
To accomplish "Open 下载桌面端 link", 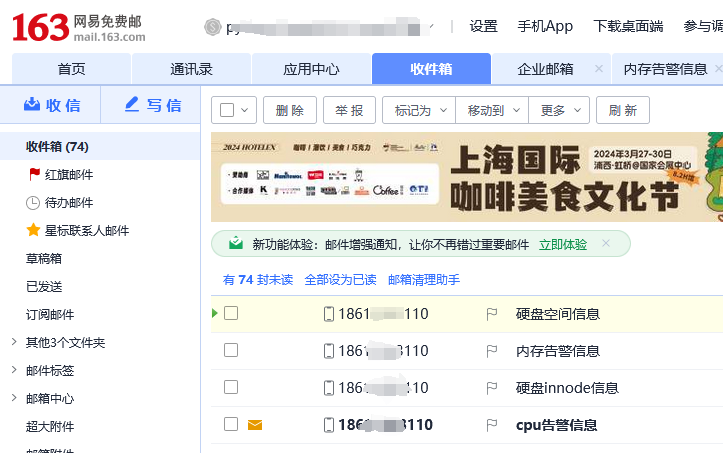I will point(628,26).
